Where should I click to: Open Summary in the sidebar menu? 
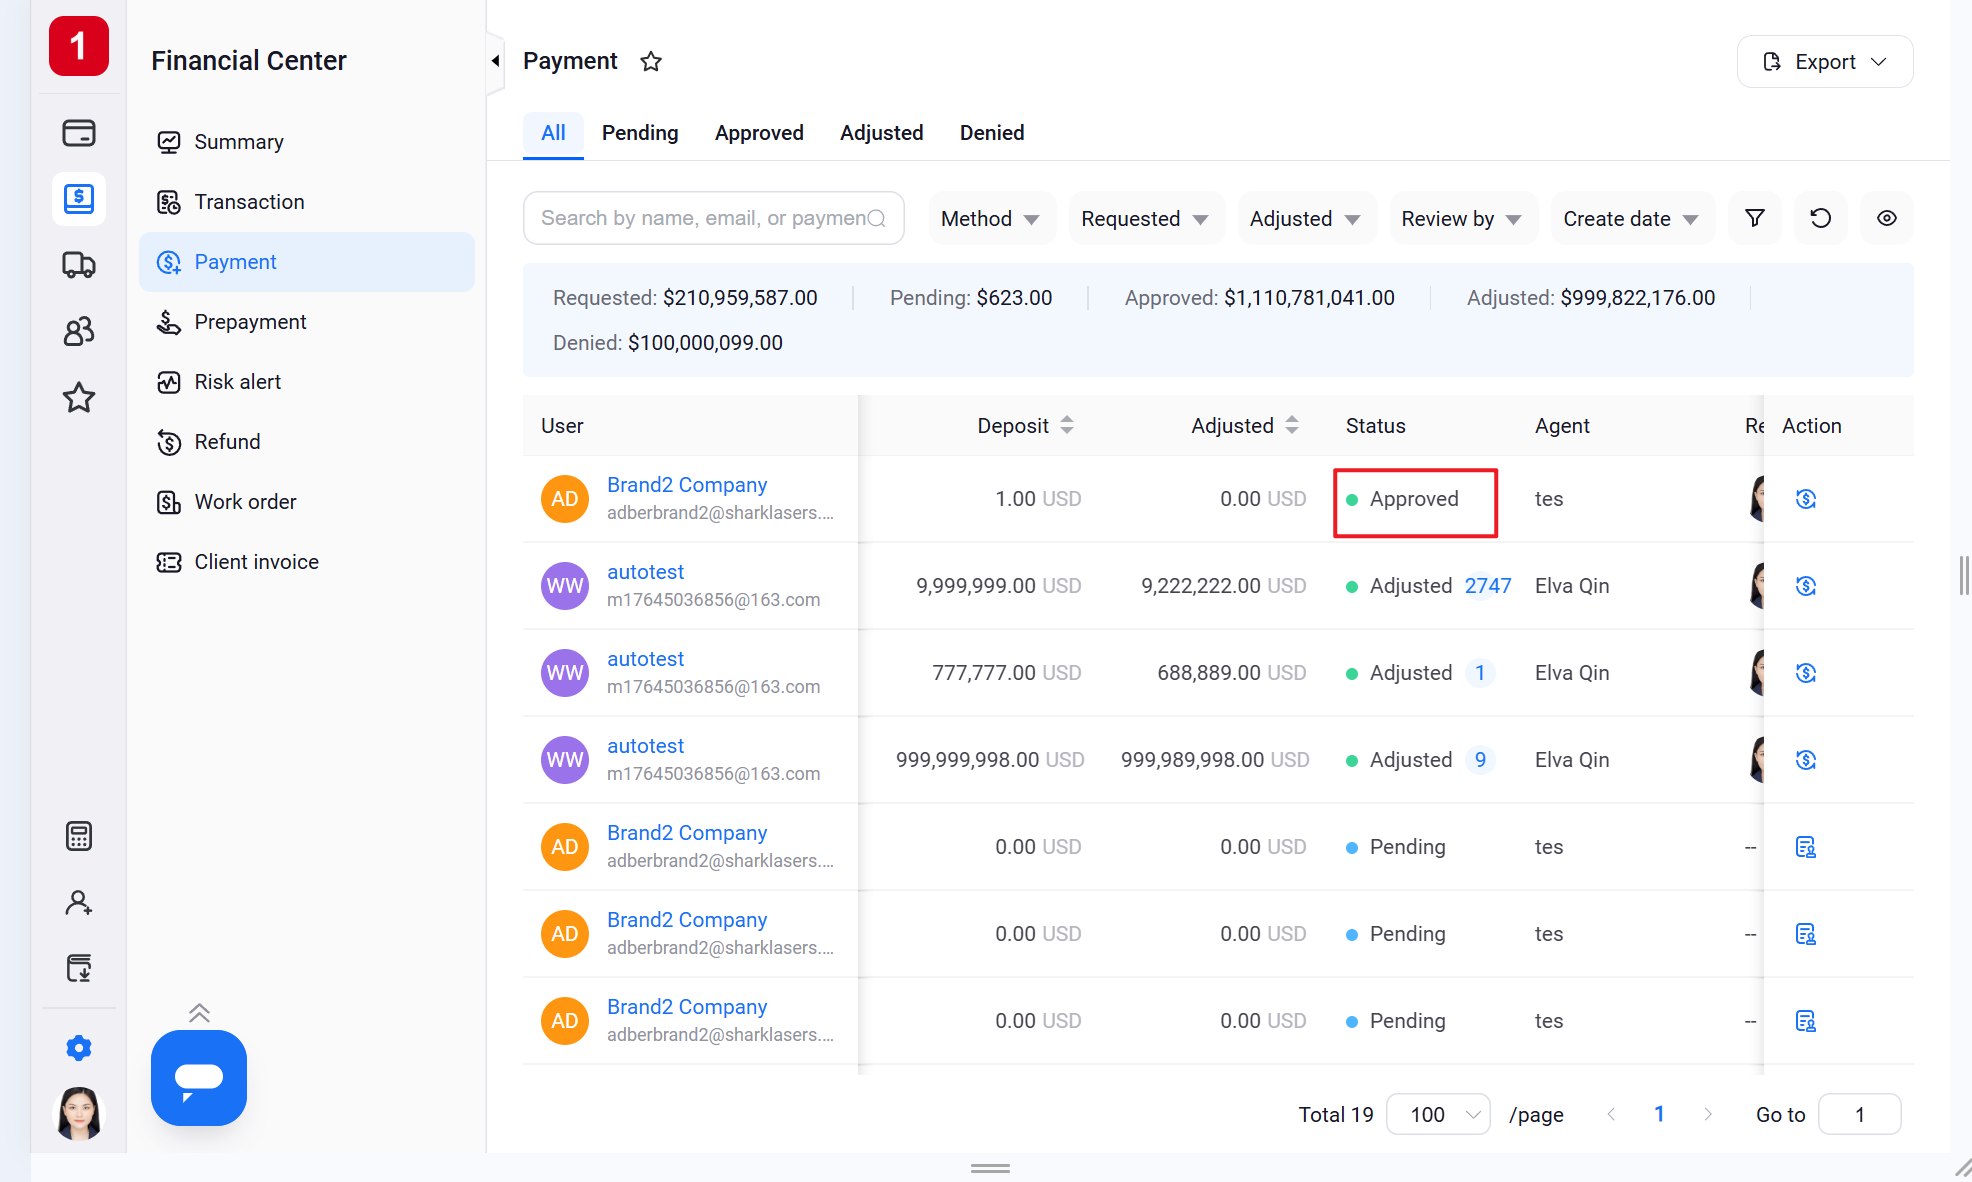coord(307,142)
